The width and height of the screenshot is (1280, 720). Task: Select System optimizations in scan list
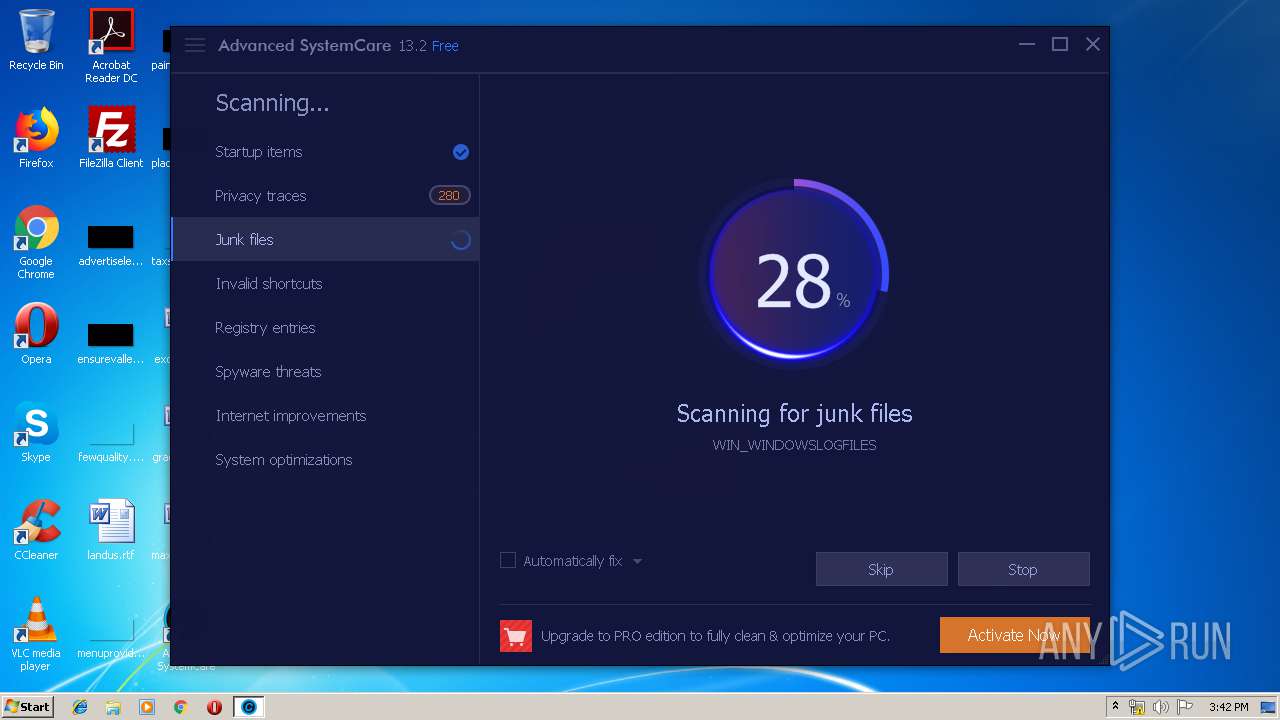(x=325, y=460)
